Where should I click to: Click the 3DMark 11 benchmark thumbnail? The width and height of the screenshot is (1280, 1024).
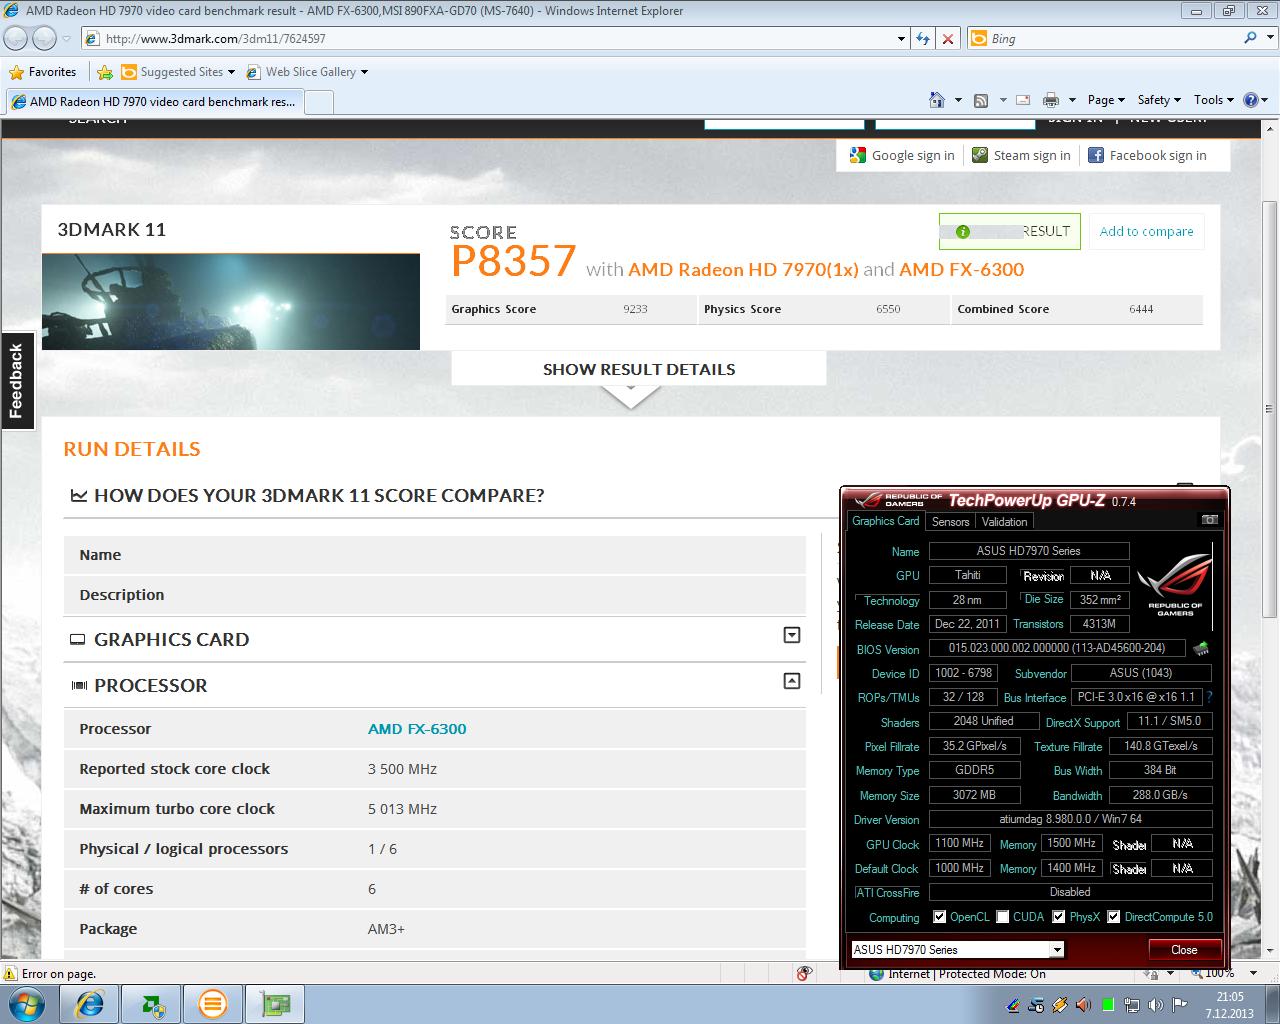(231, 301)
